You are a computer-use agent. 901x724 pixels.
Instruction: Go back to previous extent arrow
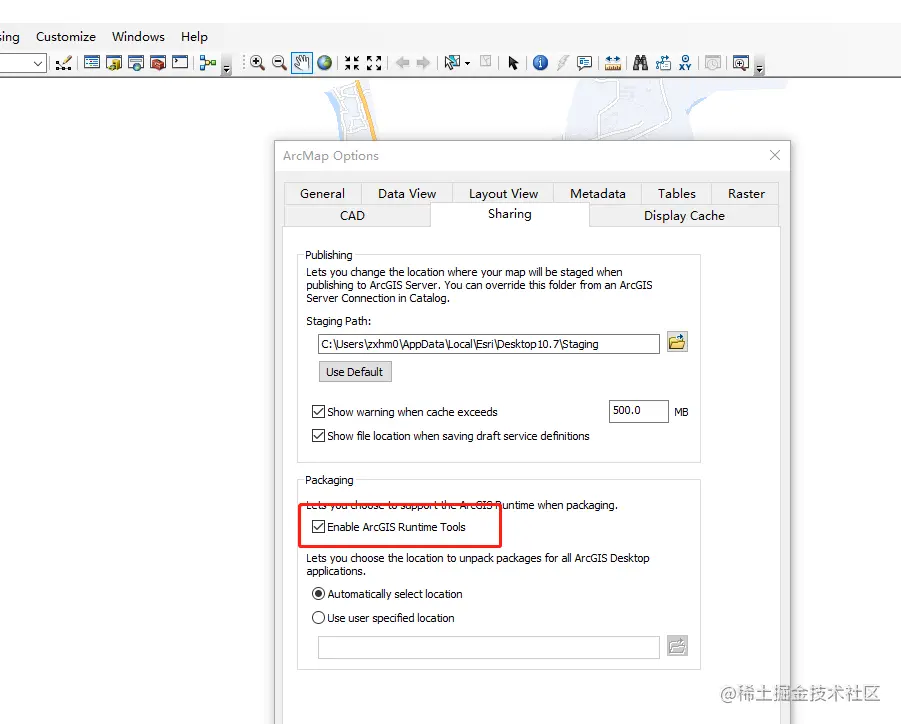402,63
